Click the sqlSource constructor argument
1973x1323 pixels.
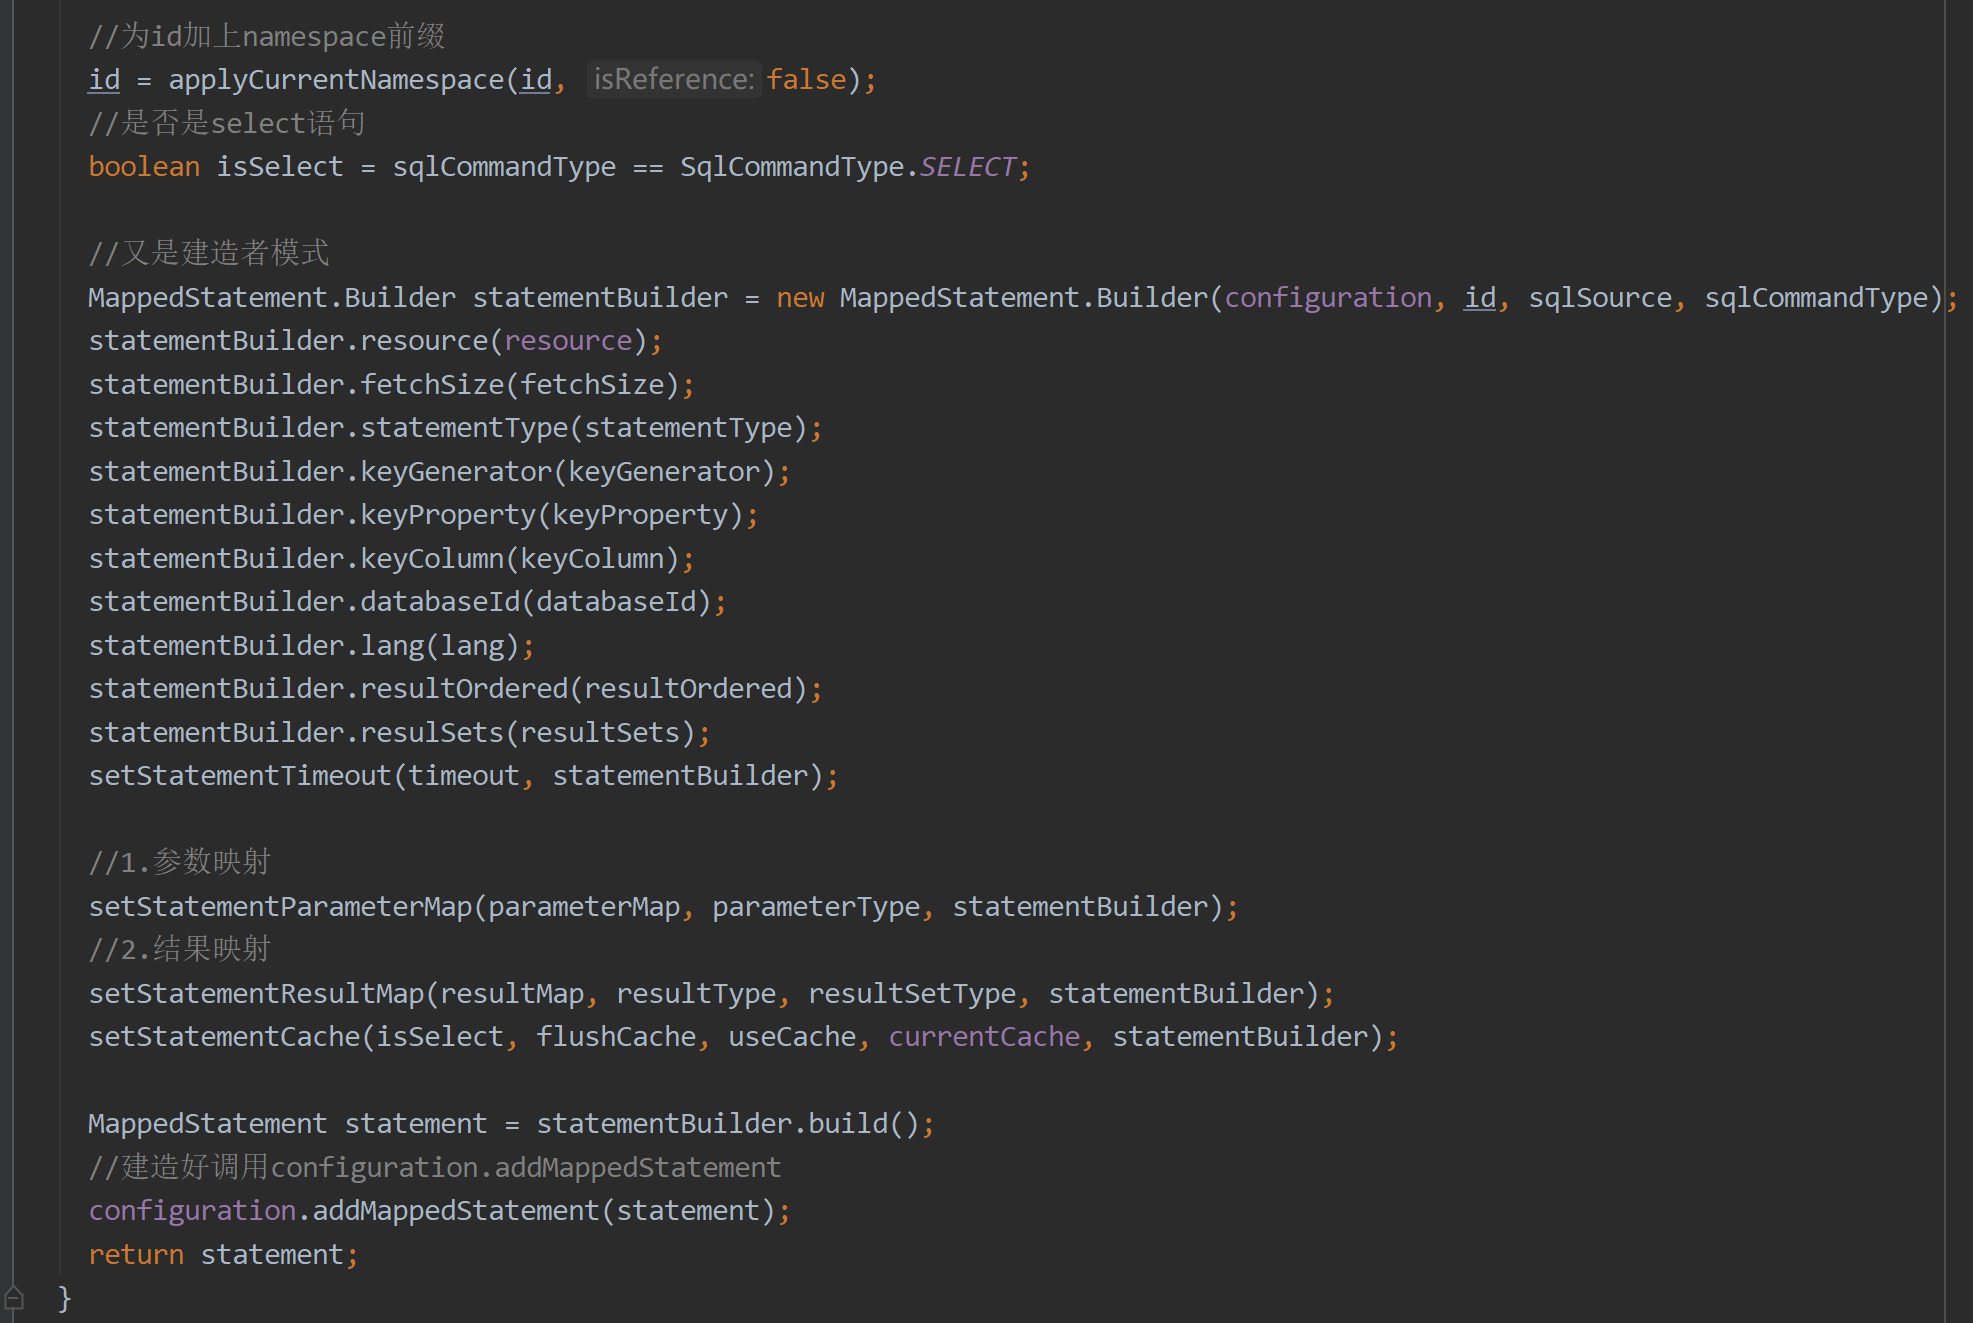[x=1600, y=298]
